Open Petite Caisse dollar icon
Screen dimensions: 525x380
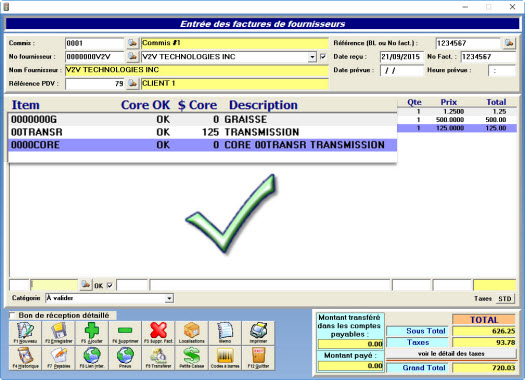(x=192, y=358)
